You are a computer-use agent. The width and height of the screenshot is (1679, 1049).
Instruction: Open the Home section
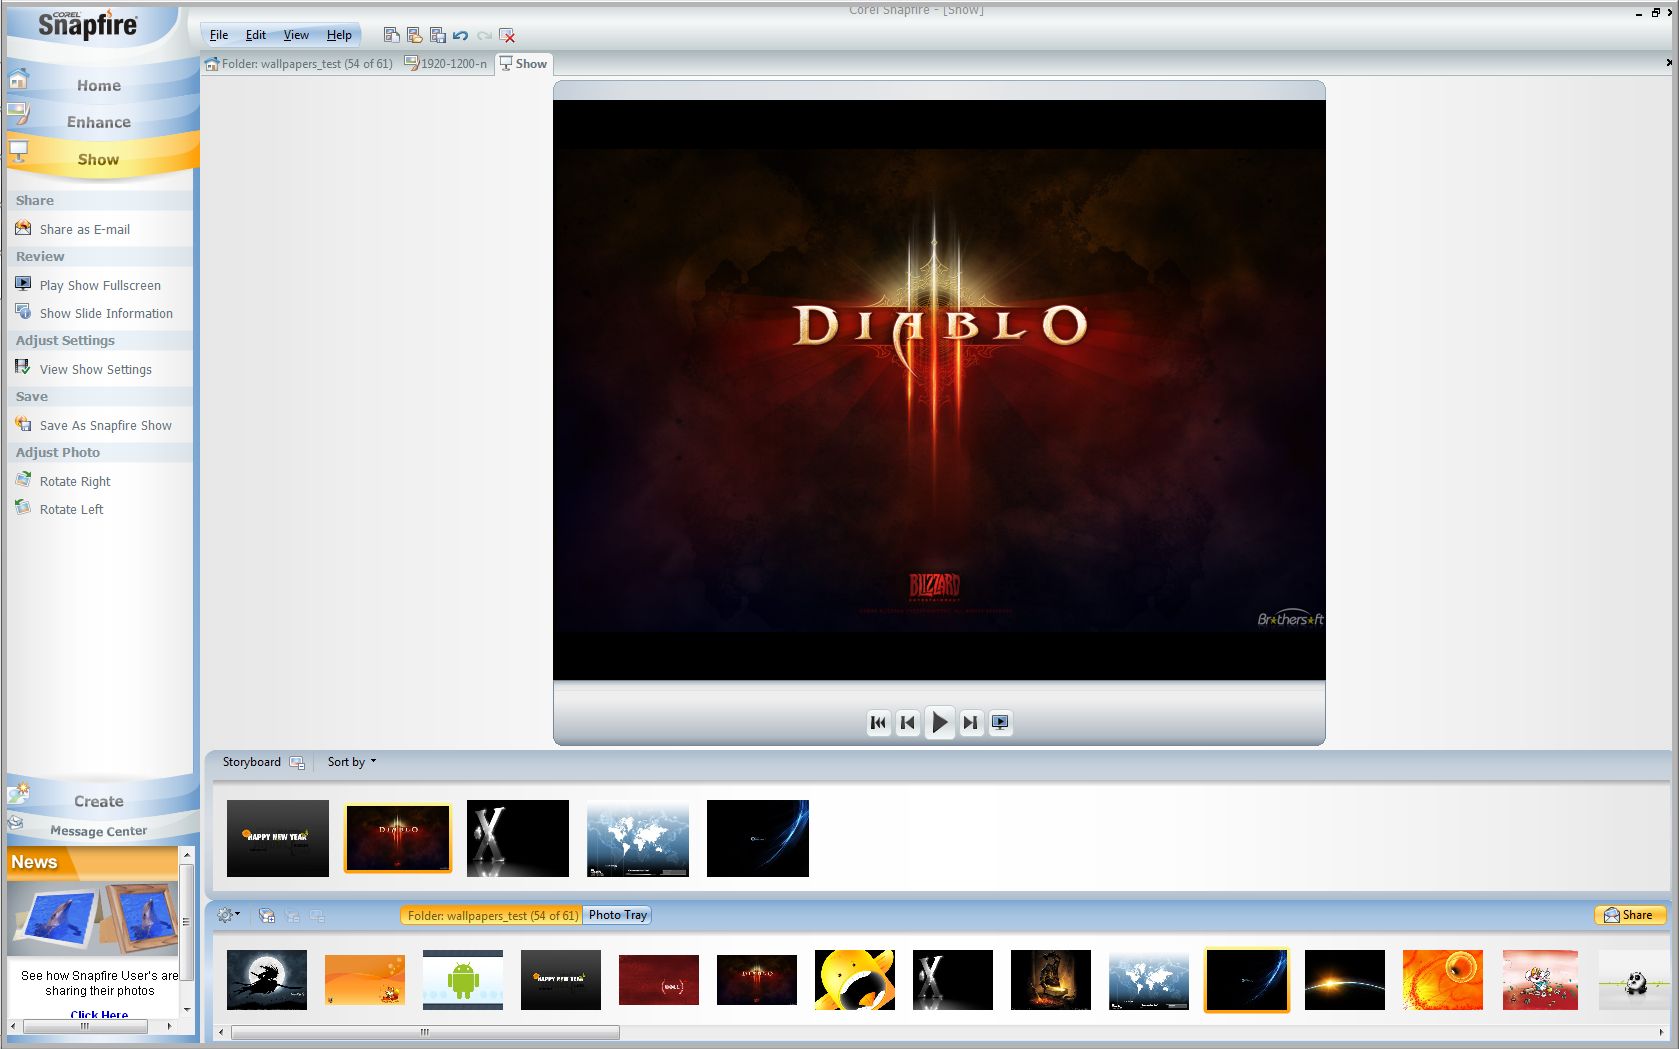tap(99, 86)
